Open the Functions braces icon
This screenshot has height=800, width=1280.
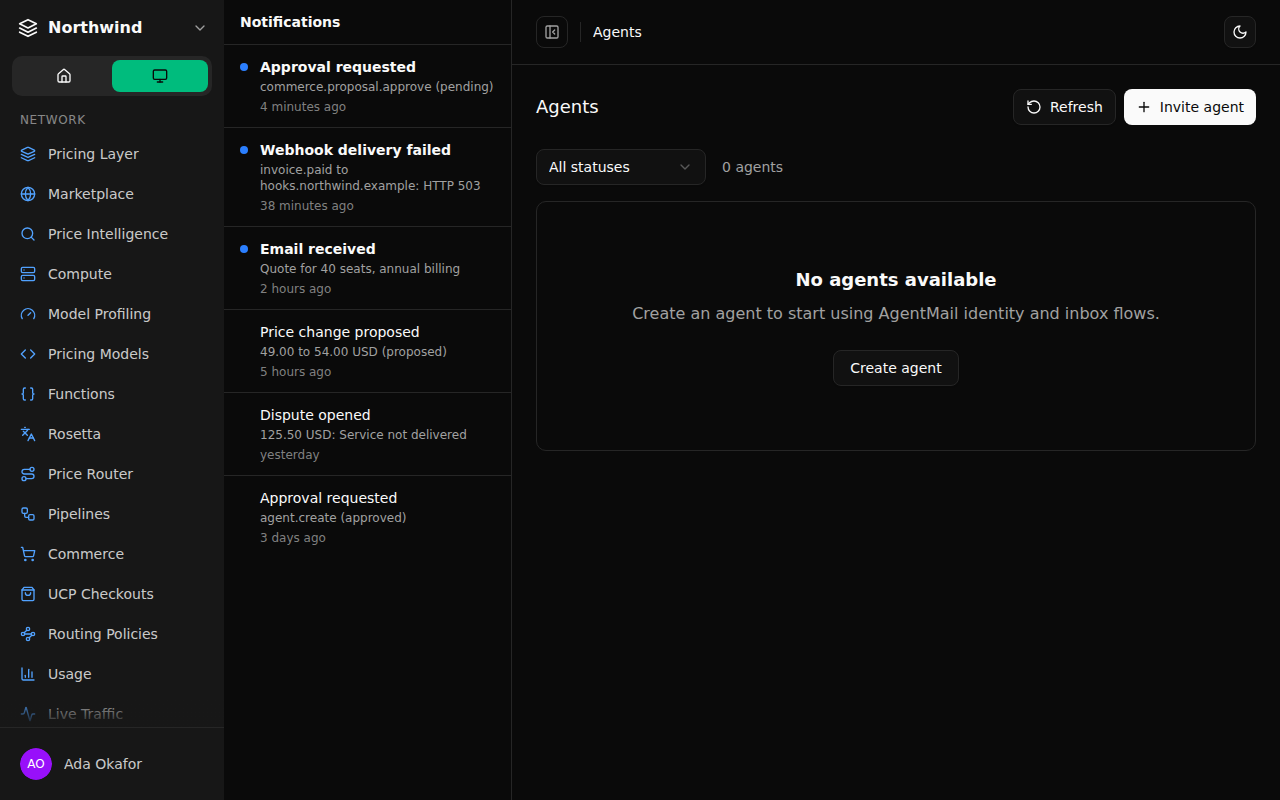(x=28, y=394)
